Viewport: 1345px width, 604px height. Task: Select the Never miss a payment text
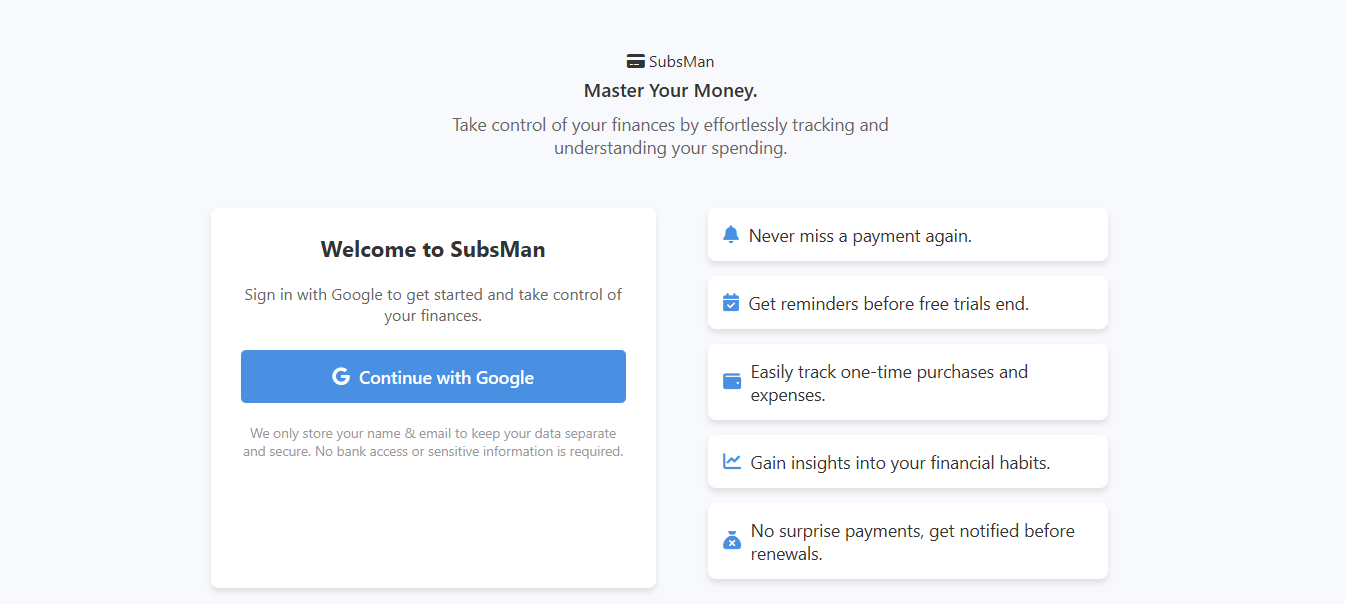tap(860, 236)
